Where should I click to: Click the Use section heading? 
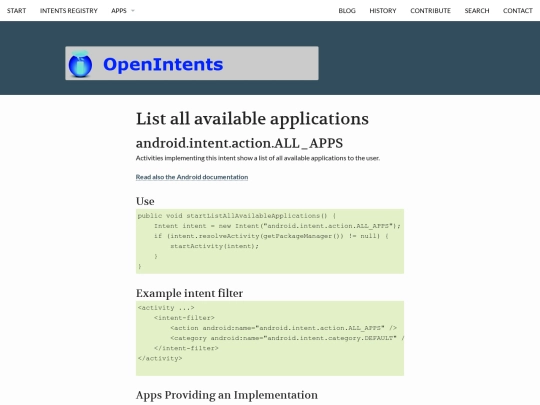pos(145,201)
